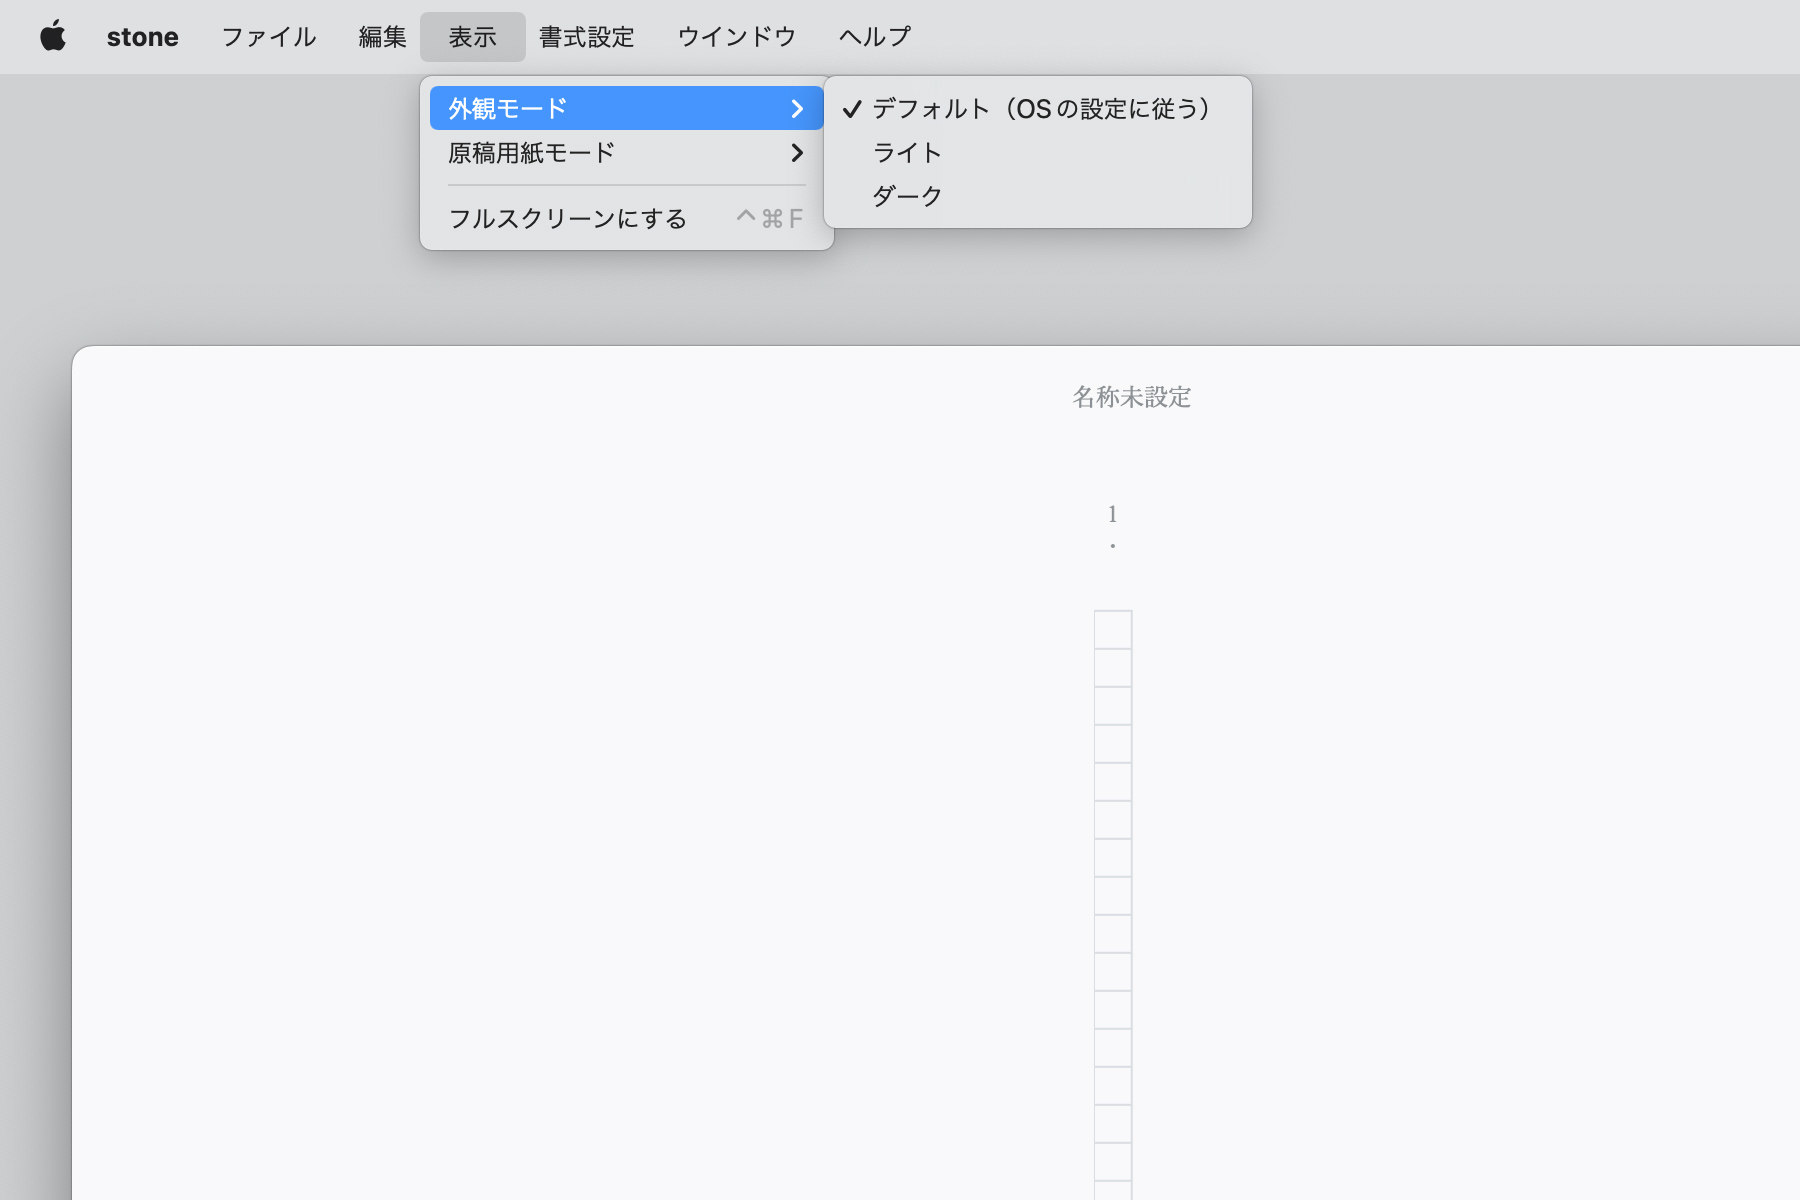Click the topmost manuscript grid cell
This screenshot has height=1200, width=1800.
[x=1113, y=630]
